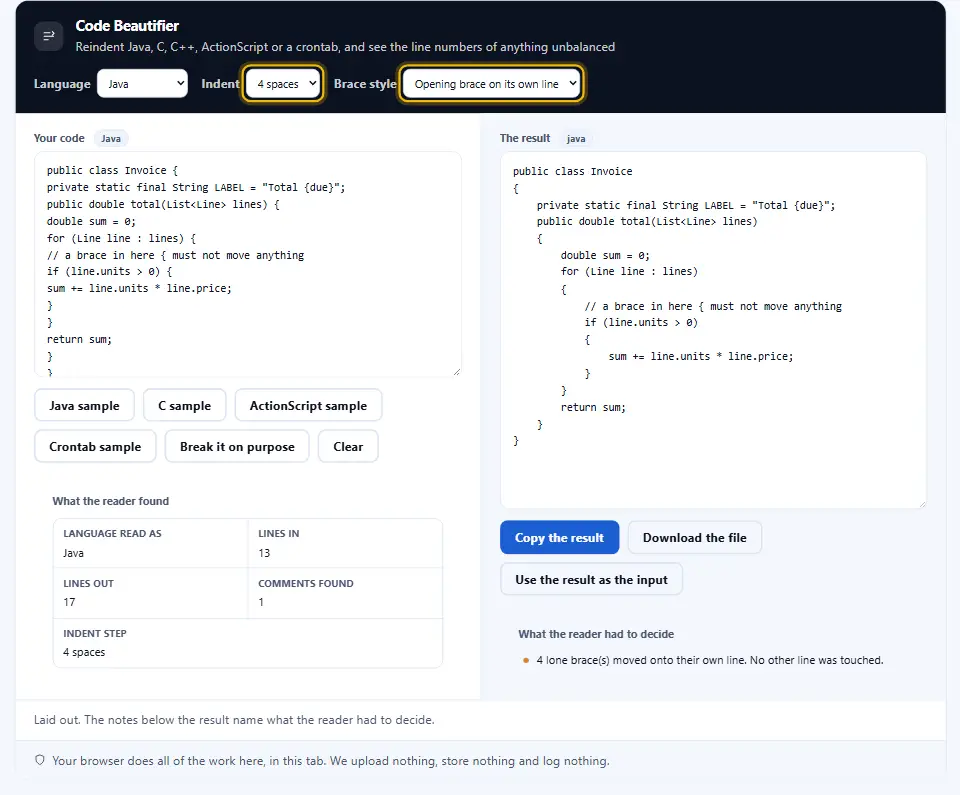Screen dimensions: 960x795
Task: Click the shield privacy icon in footer
Action: 40,760
